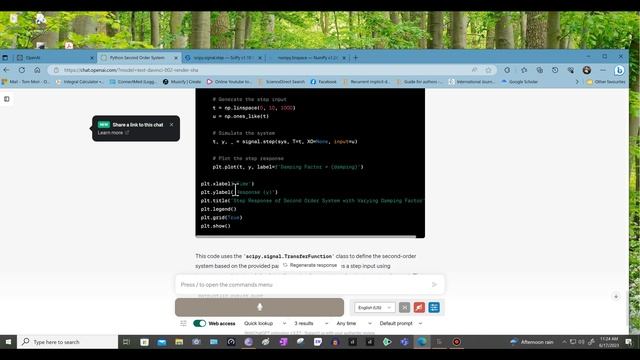Add page to favorites star icon
This screenshot has width=640, height=360.
488,70
